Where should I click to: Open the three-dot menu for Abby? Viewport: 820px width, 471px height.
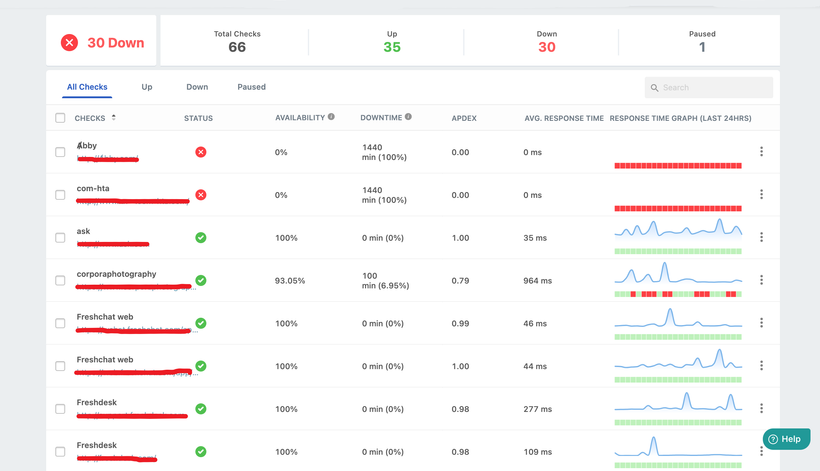[x=761, y=152]
